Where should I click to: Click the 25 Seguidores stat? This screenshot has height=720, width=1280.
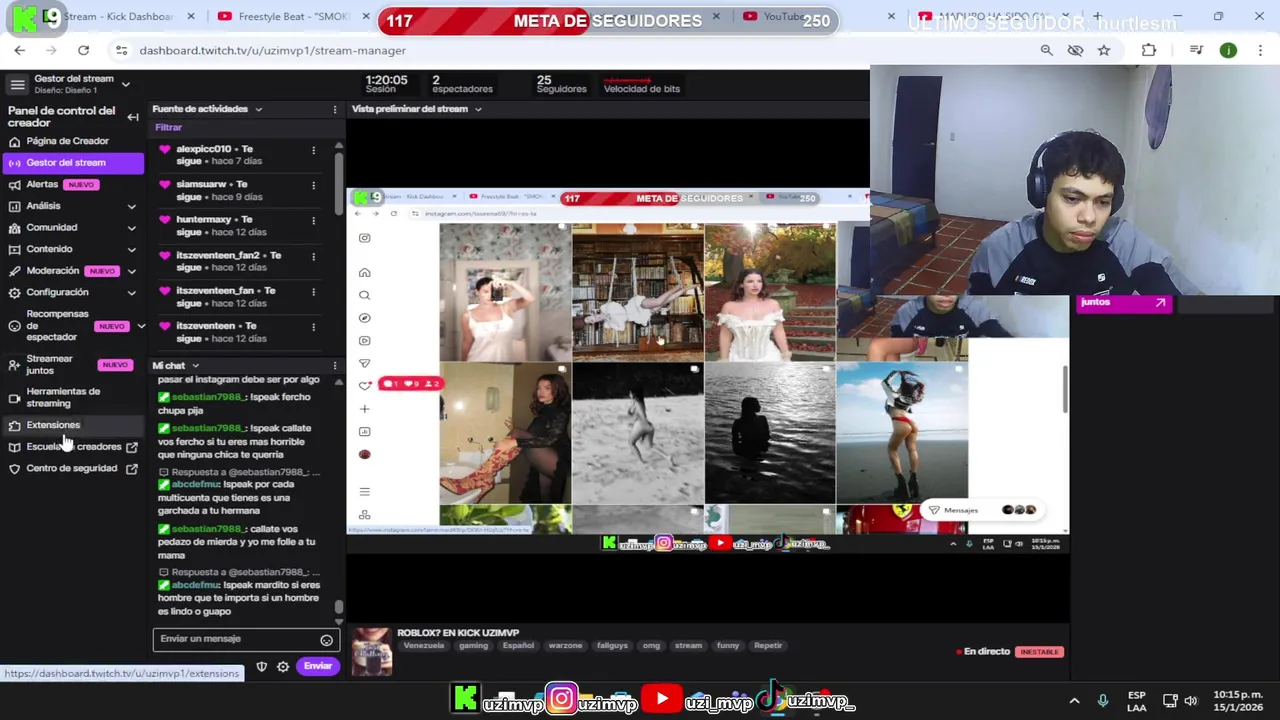(561, 84)
